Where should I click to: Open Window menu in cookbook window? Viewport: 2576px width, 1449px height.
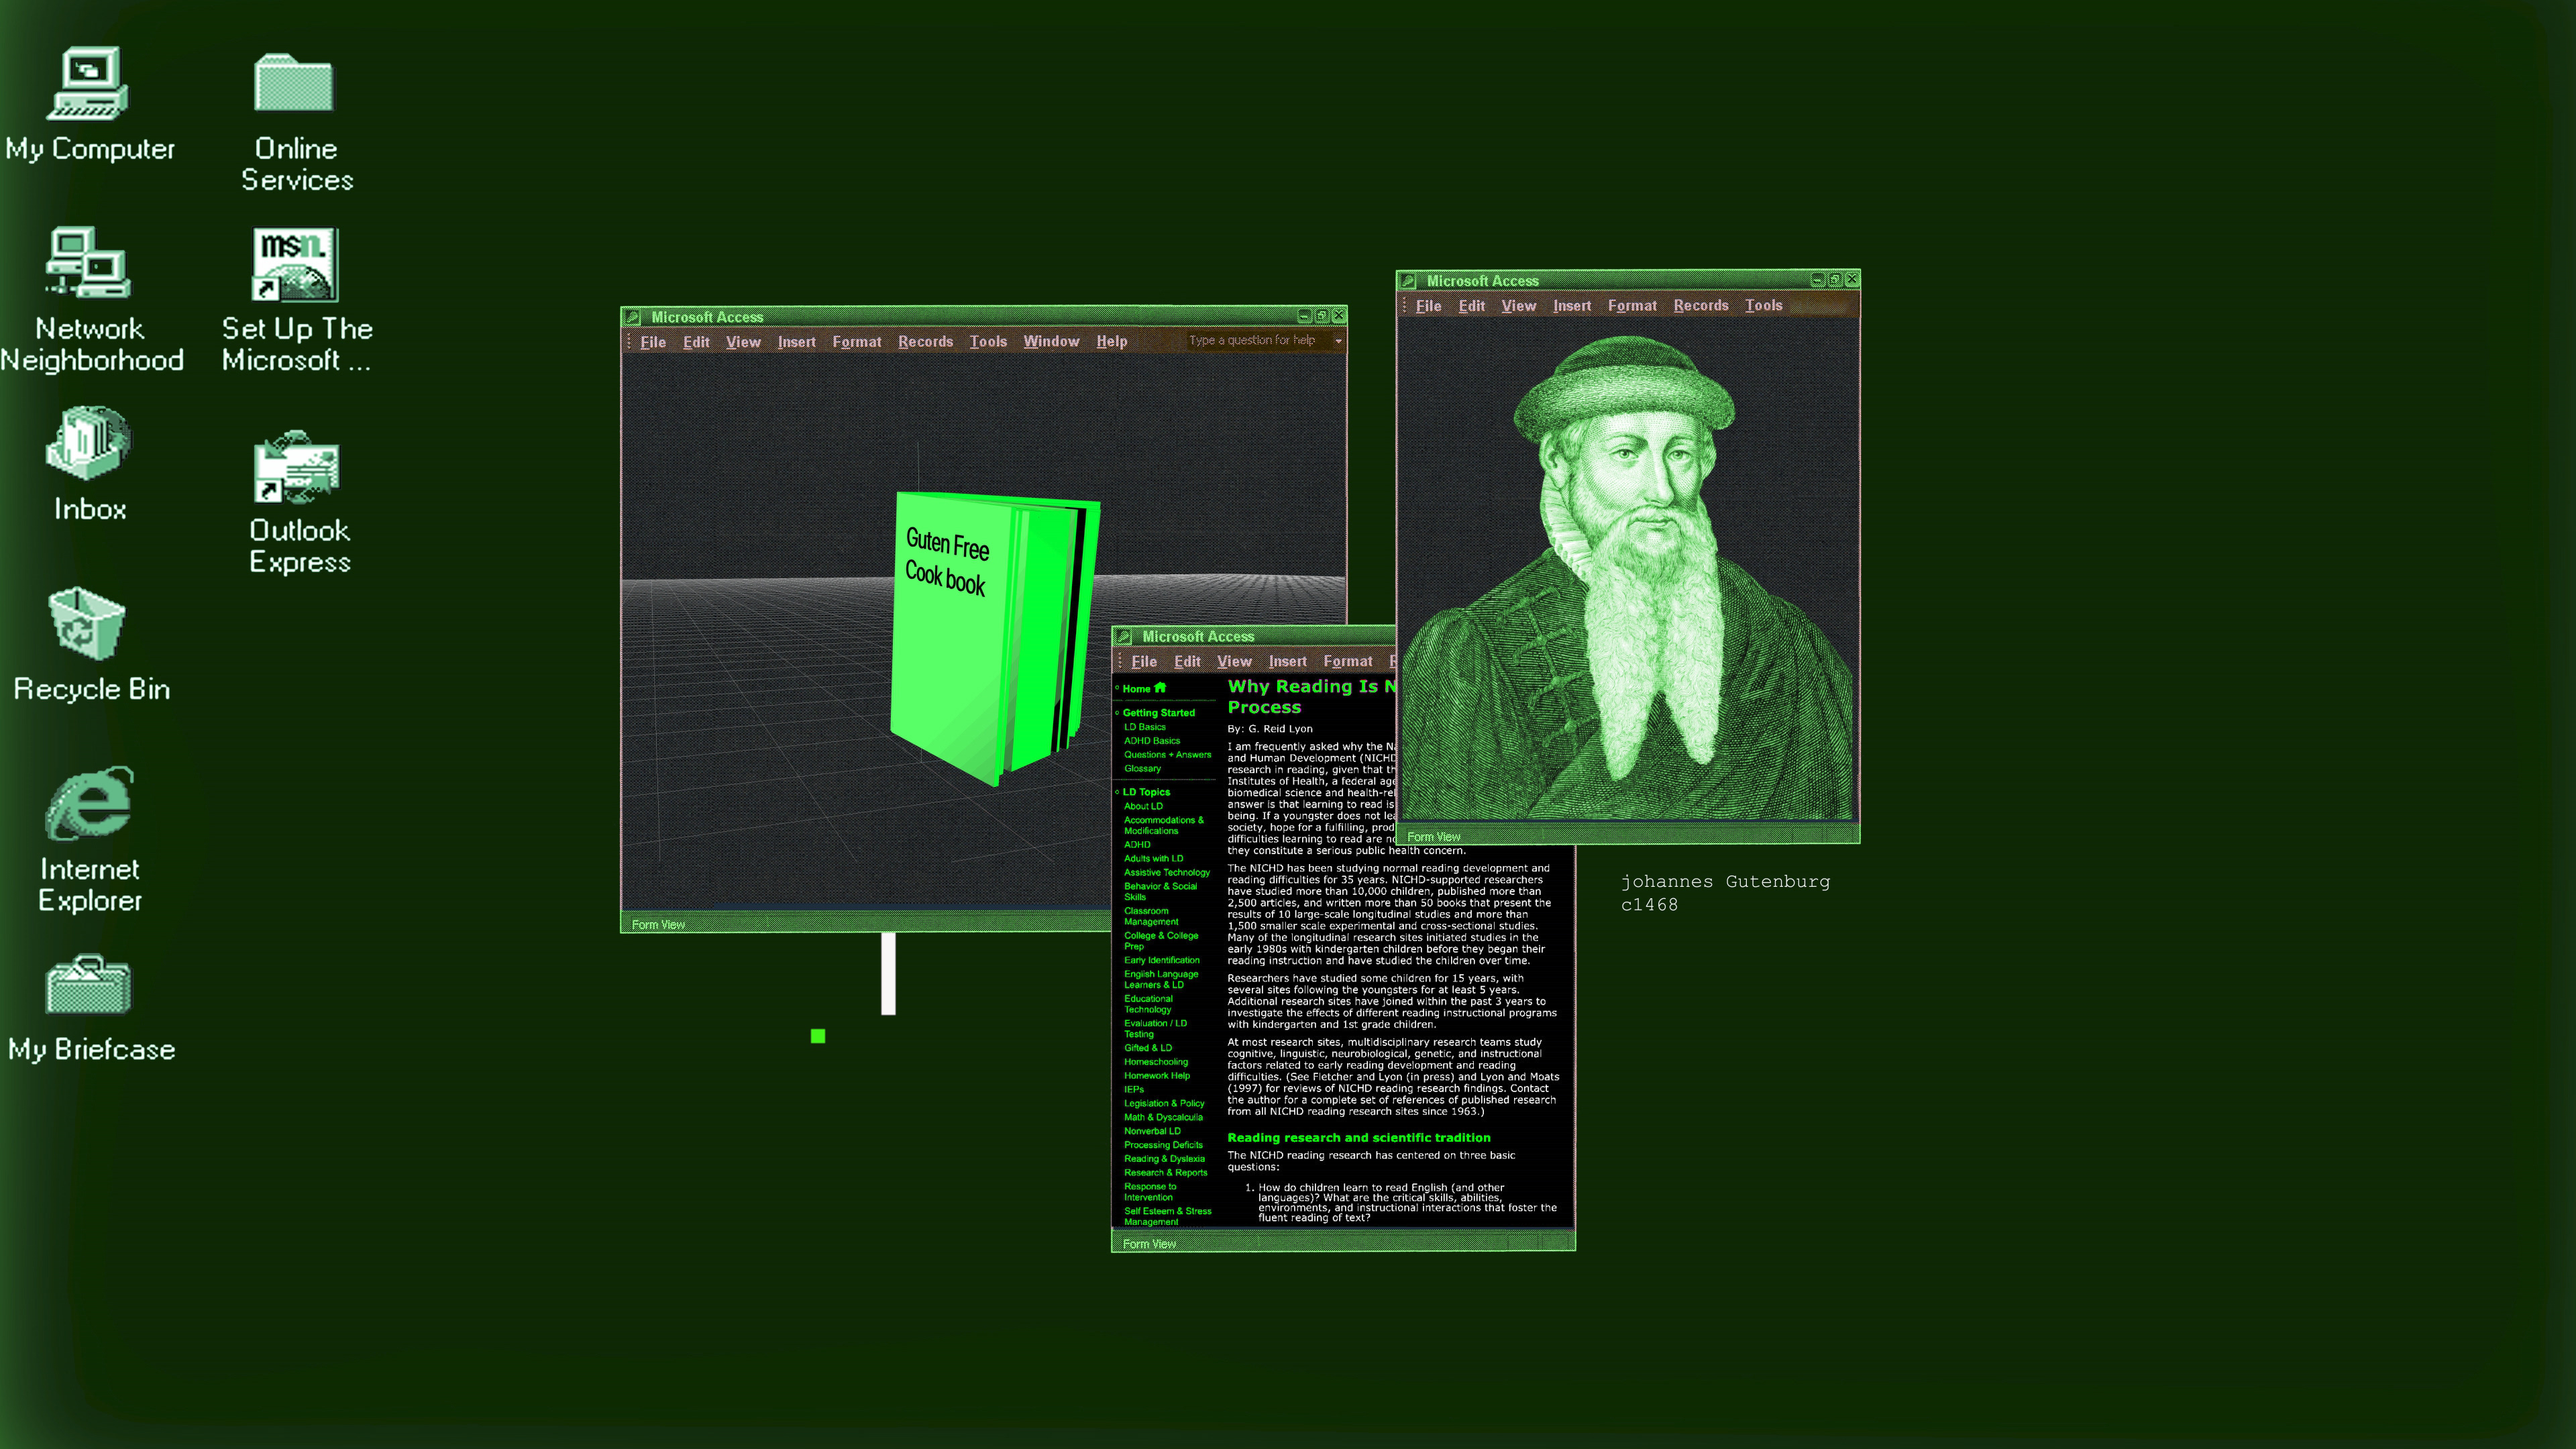click(x=1051, y=342)
